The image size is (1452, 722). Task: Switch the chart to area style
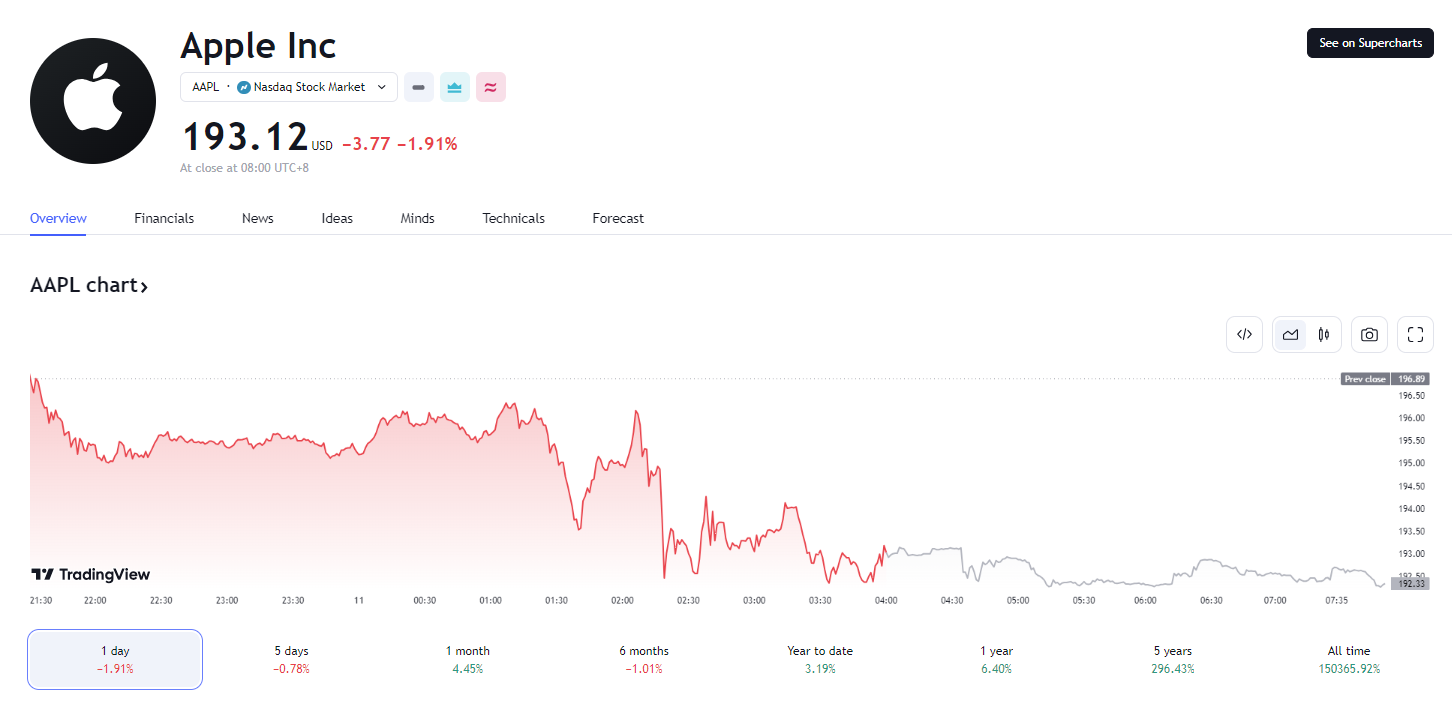pyautogui.click(x=1290, y=335)
